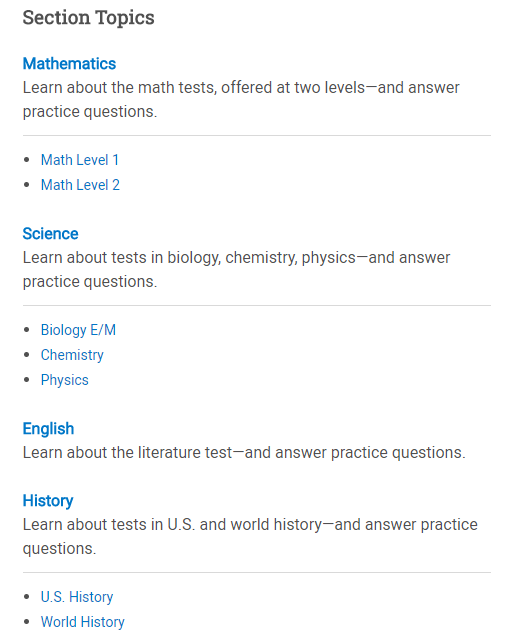The height and width of the screenshot is (641, 519).
Task: Click the divider line above U.S. History
Action: pos(257,572)
